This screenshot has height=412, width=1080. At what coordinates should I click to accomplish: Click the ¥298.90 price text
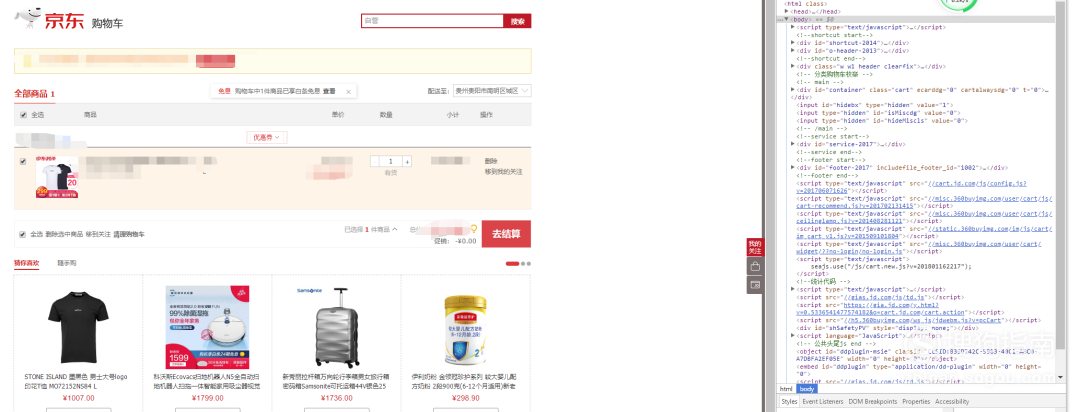click(x=465, y=398)
